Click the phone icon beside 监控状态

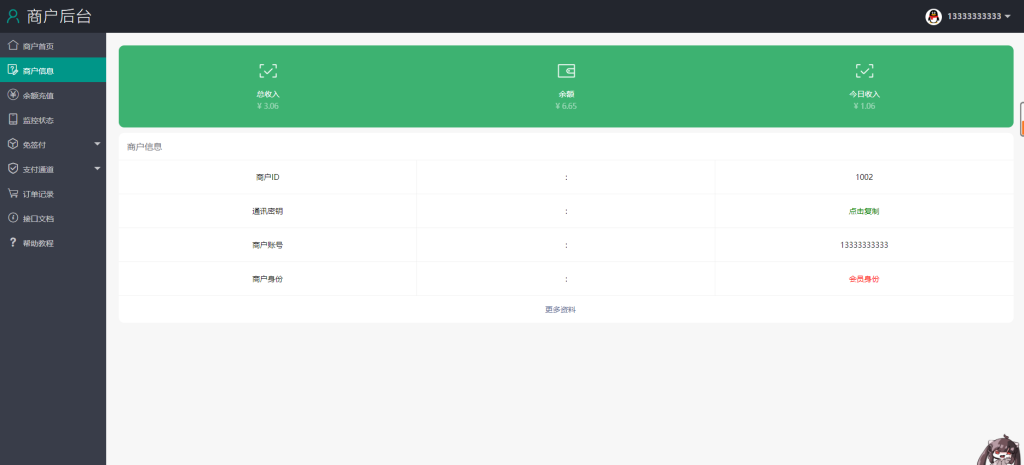(12, 120)
